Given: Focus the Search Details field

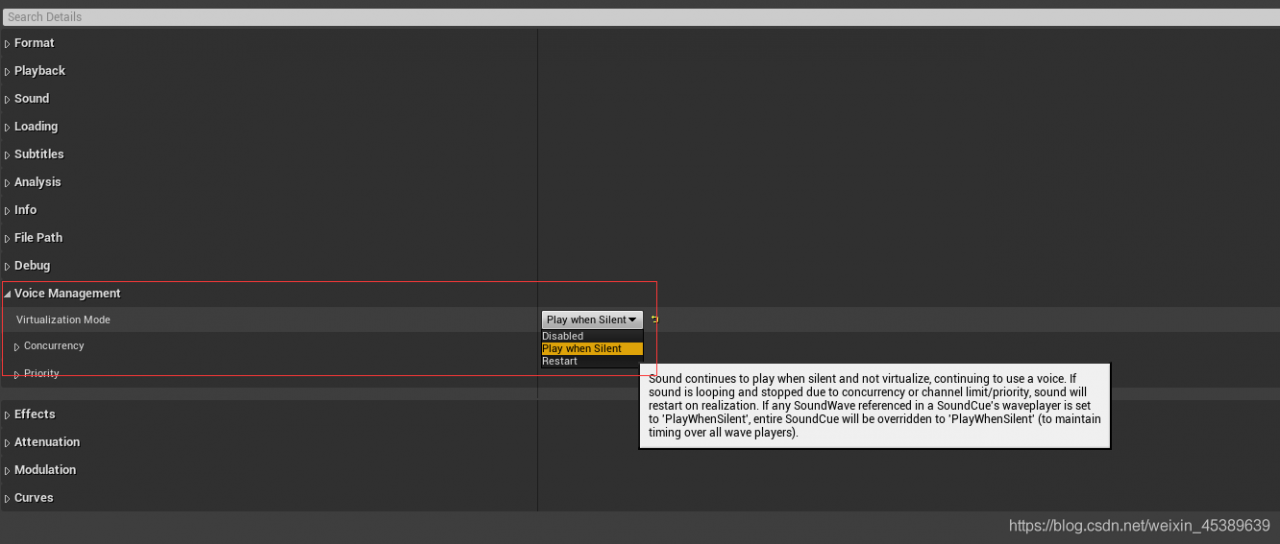Looking at the screenshot, I should (640, 17).
